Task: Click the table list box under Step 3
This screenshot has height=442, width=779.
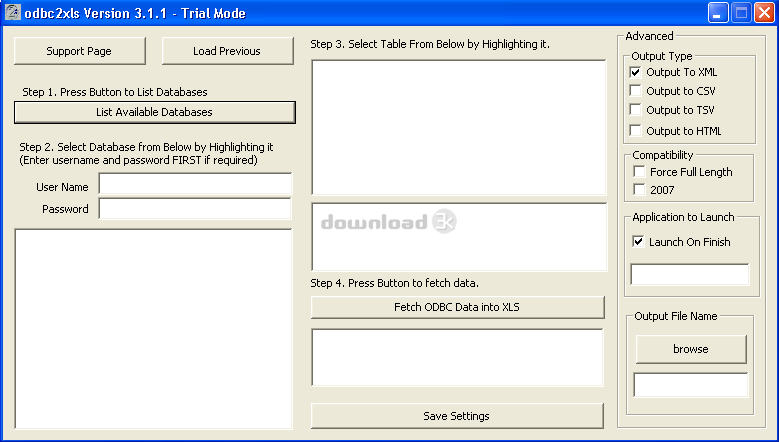Action: [x=459, y=127]
